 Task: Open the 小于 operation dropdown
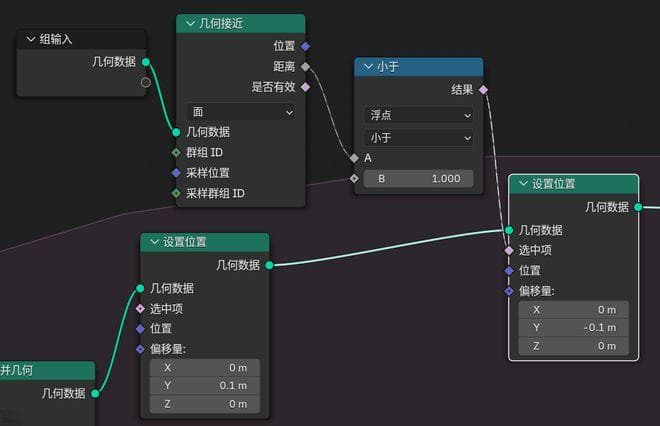pyautogui.click(x=418, y=138)
